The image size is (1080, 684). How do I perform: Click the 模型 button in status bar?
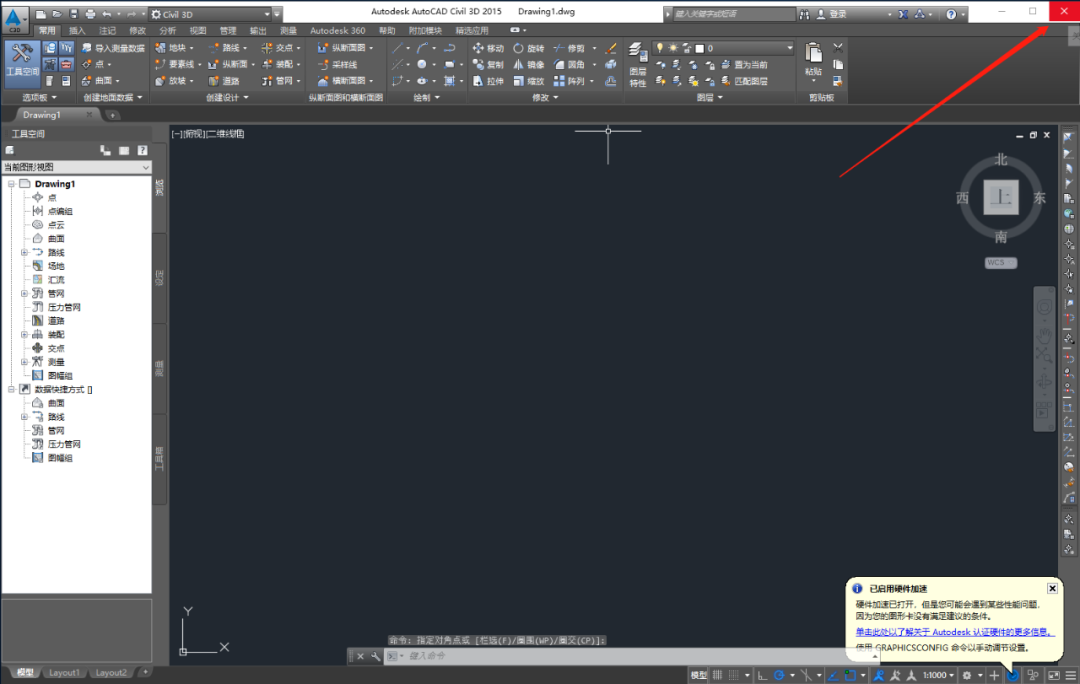click(x=698, y=675)
